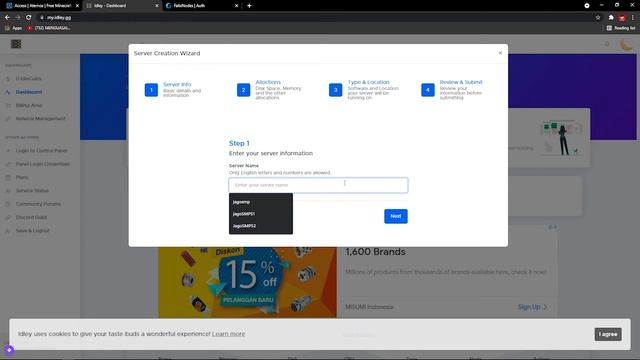This screenshot has width=640, height=360.
Task: Switch to the Aternos Free Minecraft tab
Action: point(42,6)
